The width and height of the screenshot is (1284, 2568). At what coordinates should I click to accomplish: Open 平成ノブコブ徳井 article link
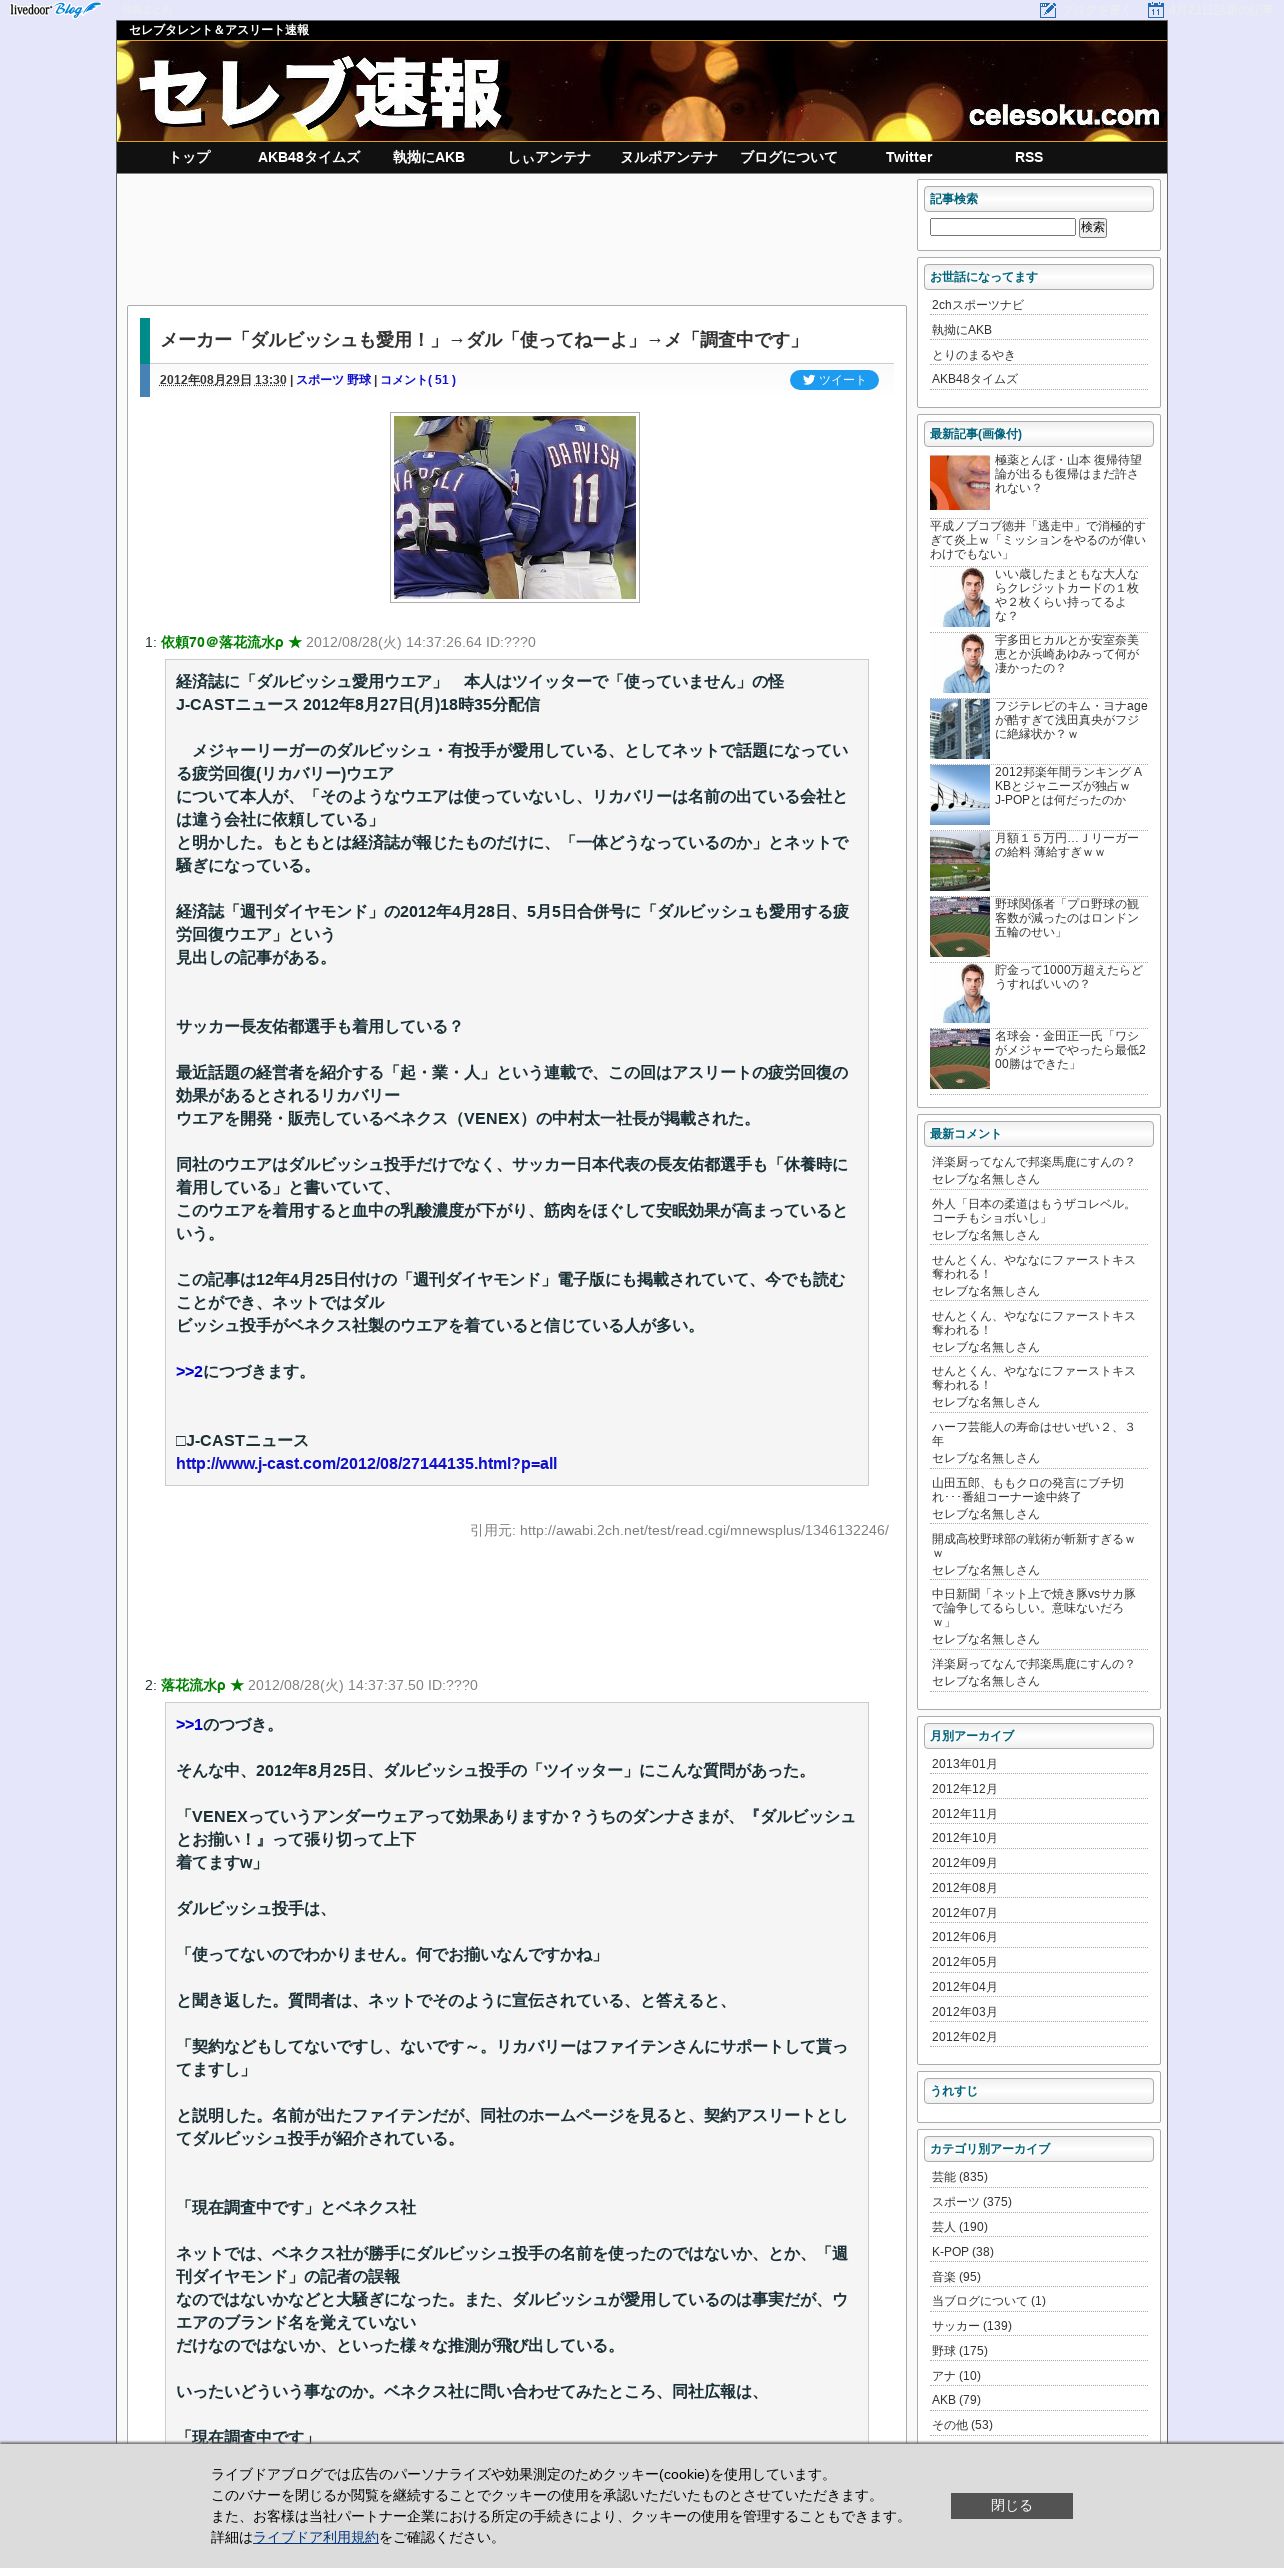tap(1038, 540)
